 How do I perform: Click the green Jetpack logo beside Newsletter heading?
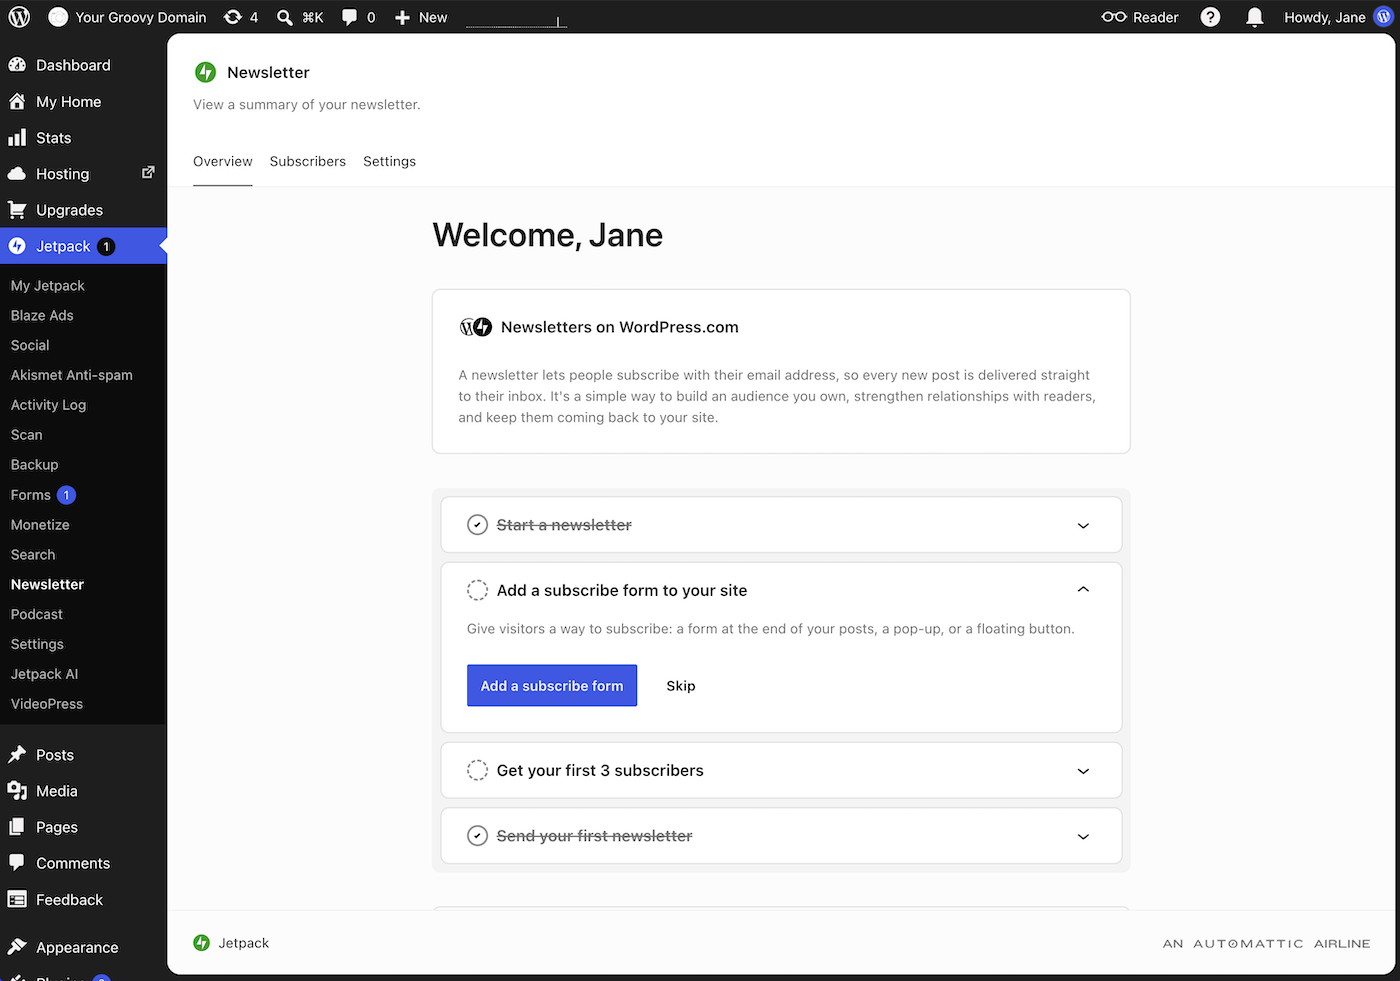[x=205, y=72]
